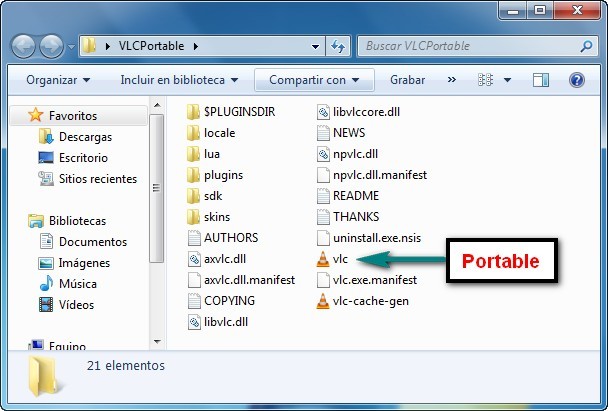Click the axvlc.dll file icon
This screenshot has width=608, height=411.
coord(194,259)
